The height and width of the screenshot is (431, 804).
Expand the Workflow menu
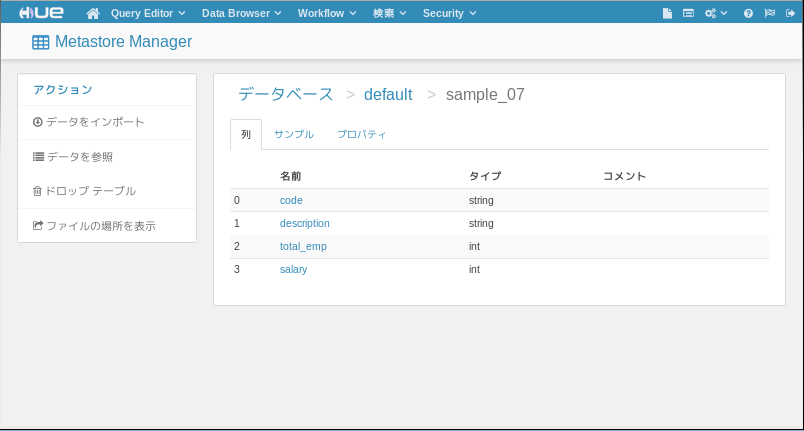point(327,13)
